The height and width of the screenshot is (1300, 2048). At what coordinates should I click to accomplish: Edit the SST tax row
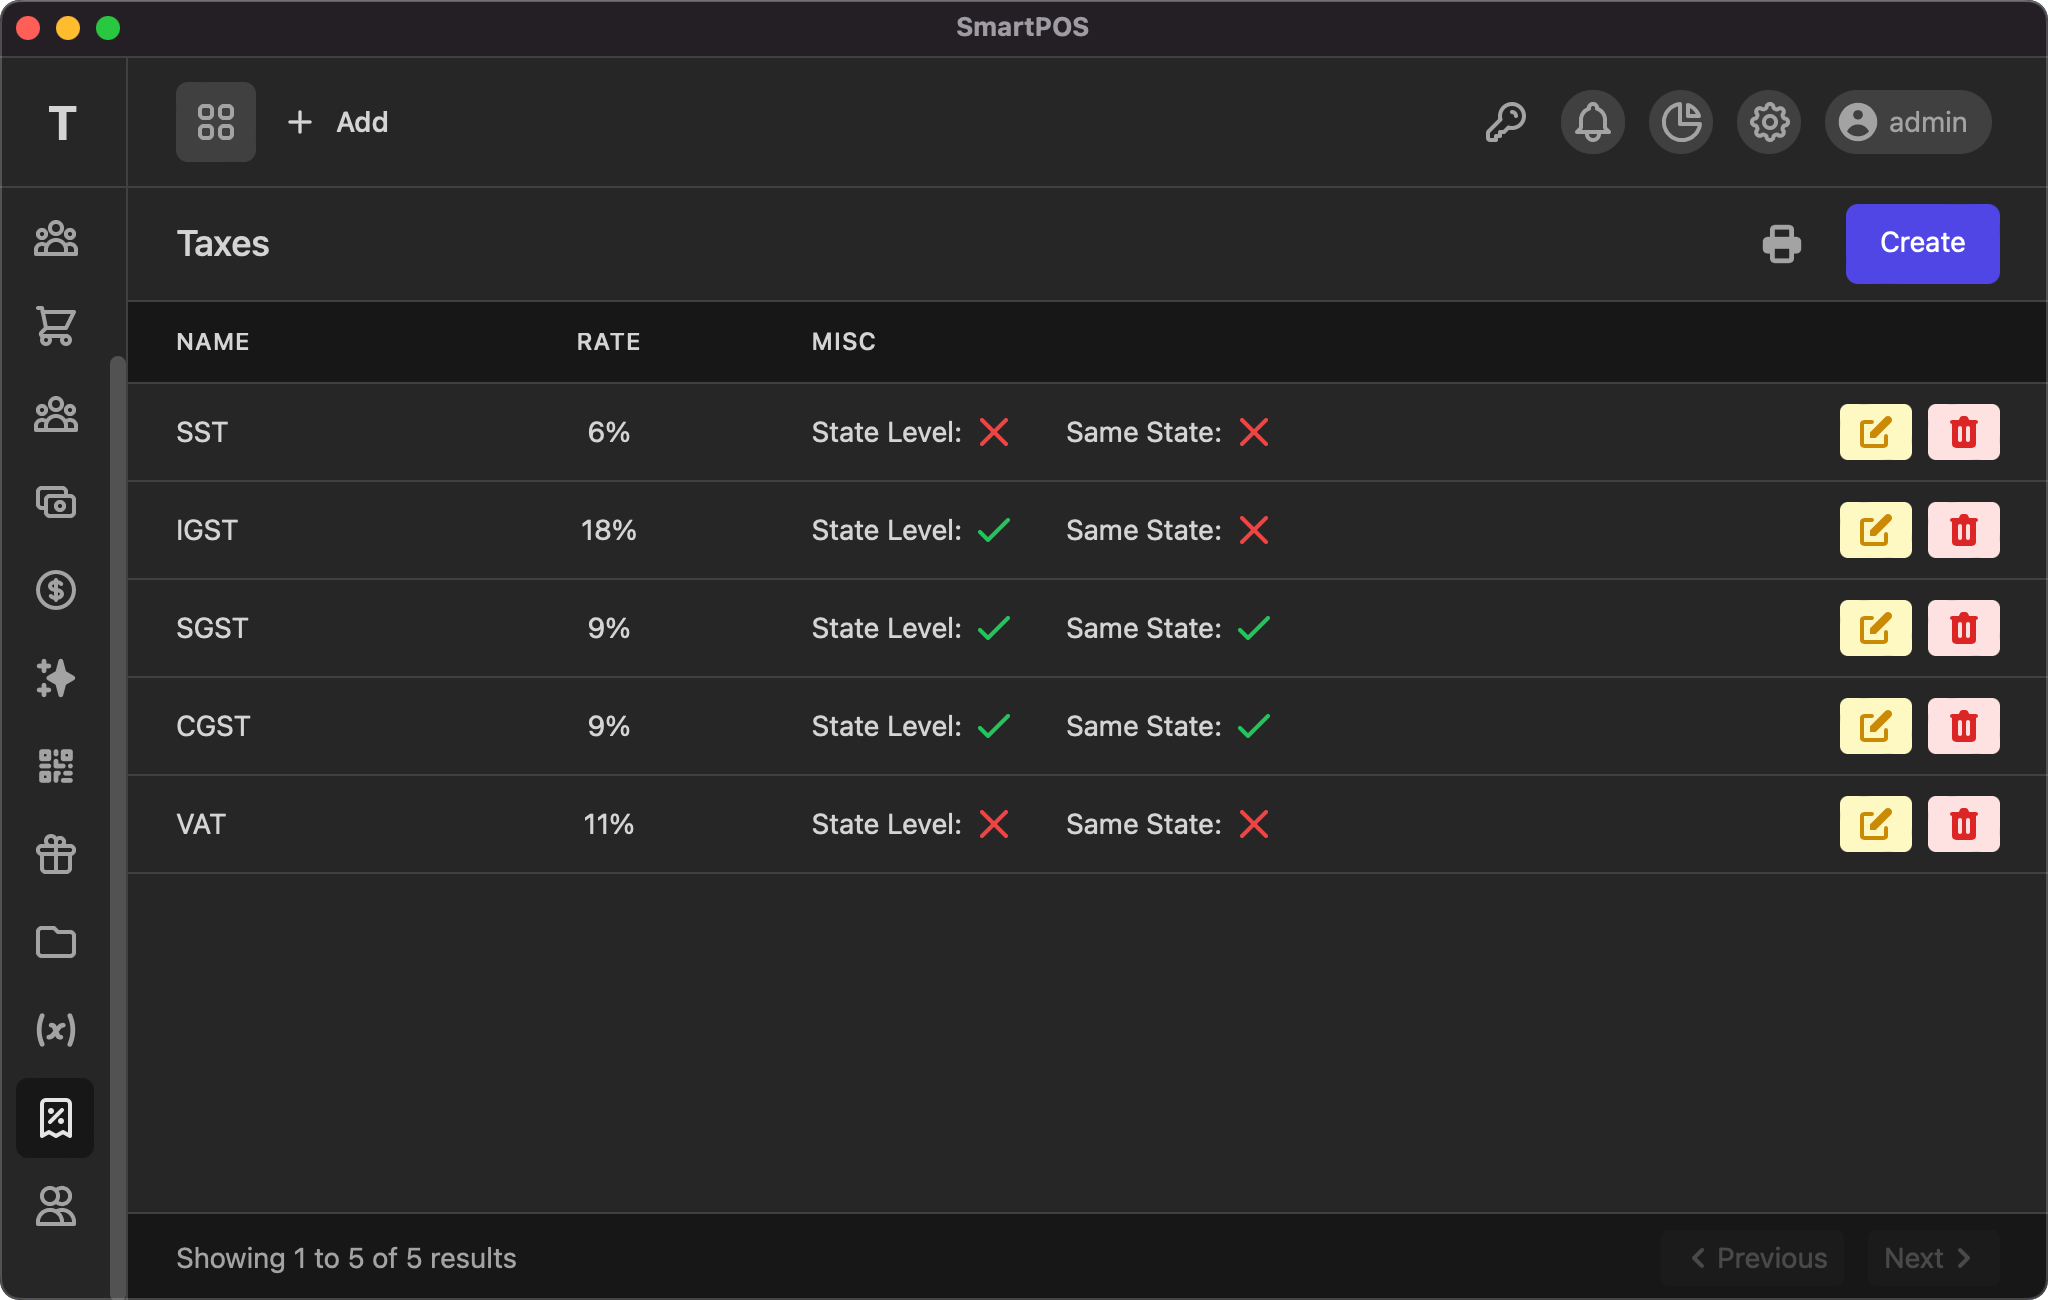pyautogui.click(x=1875, y=432)
